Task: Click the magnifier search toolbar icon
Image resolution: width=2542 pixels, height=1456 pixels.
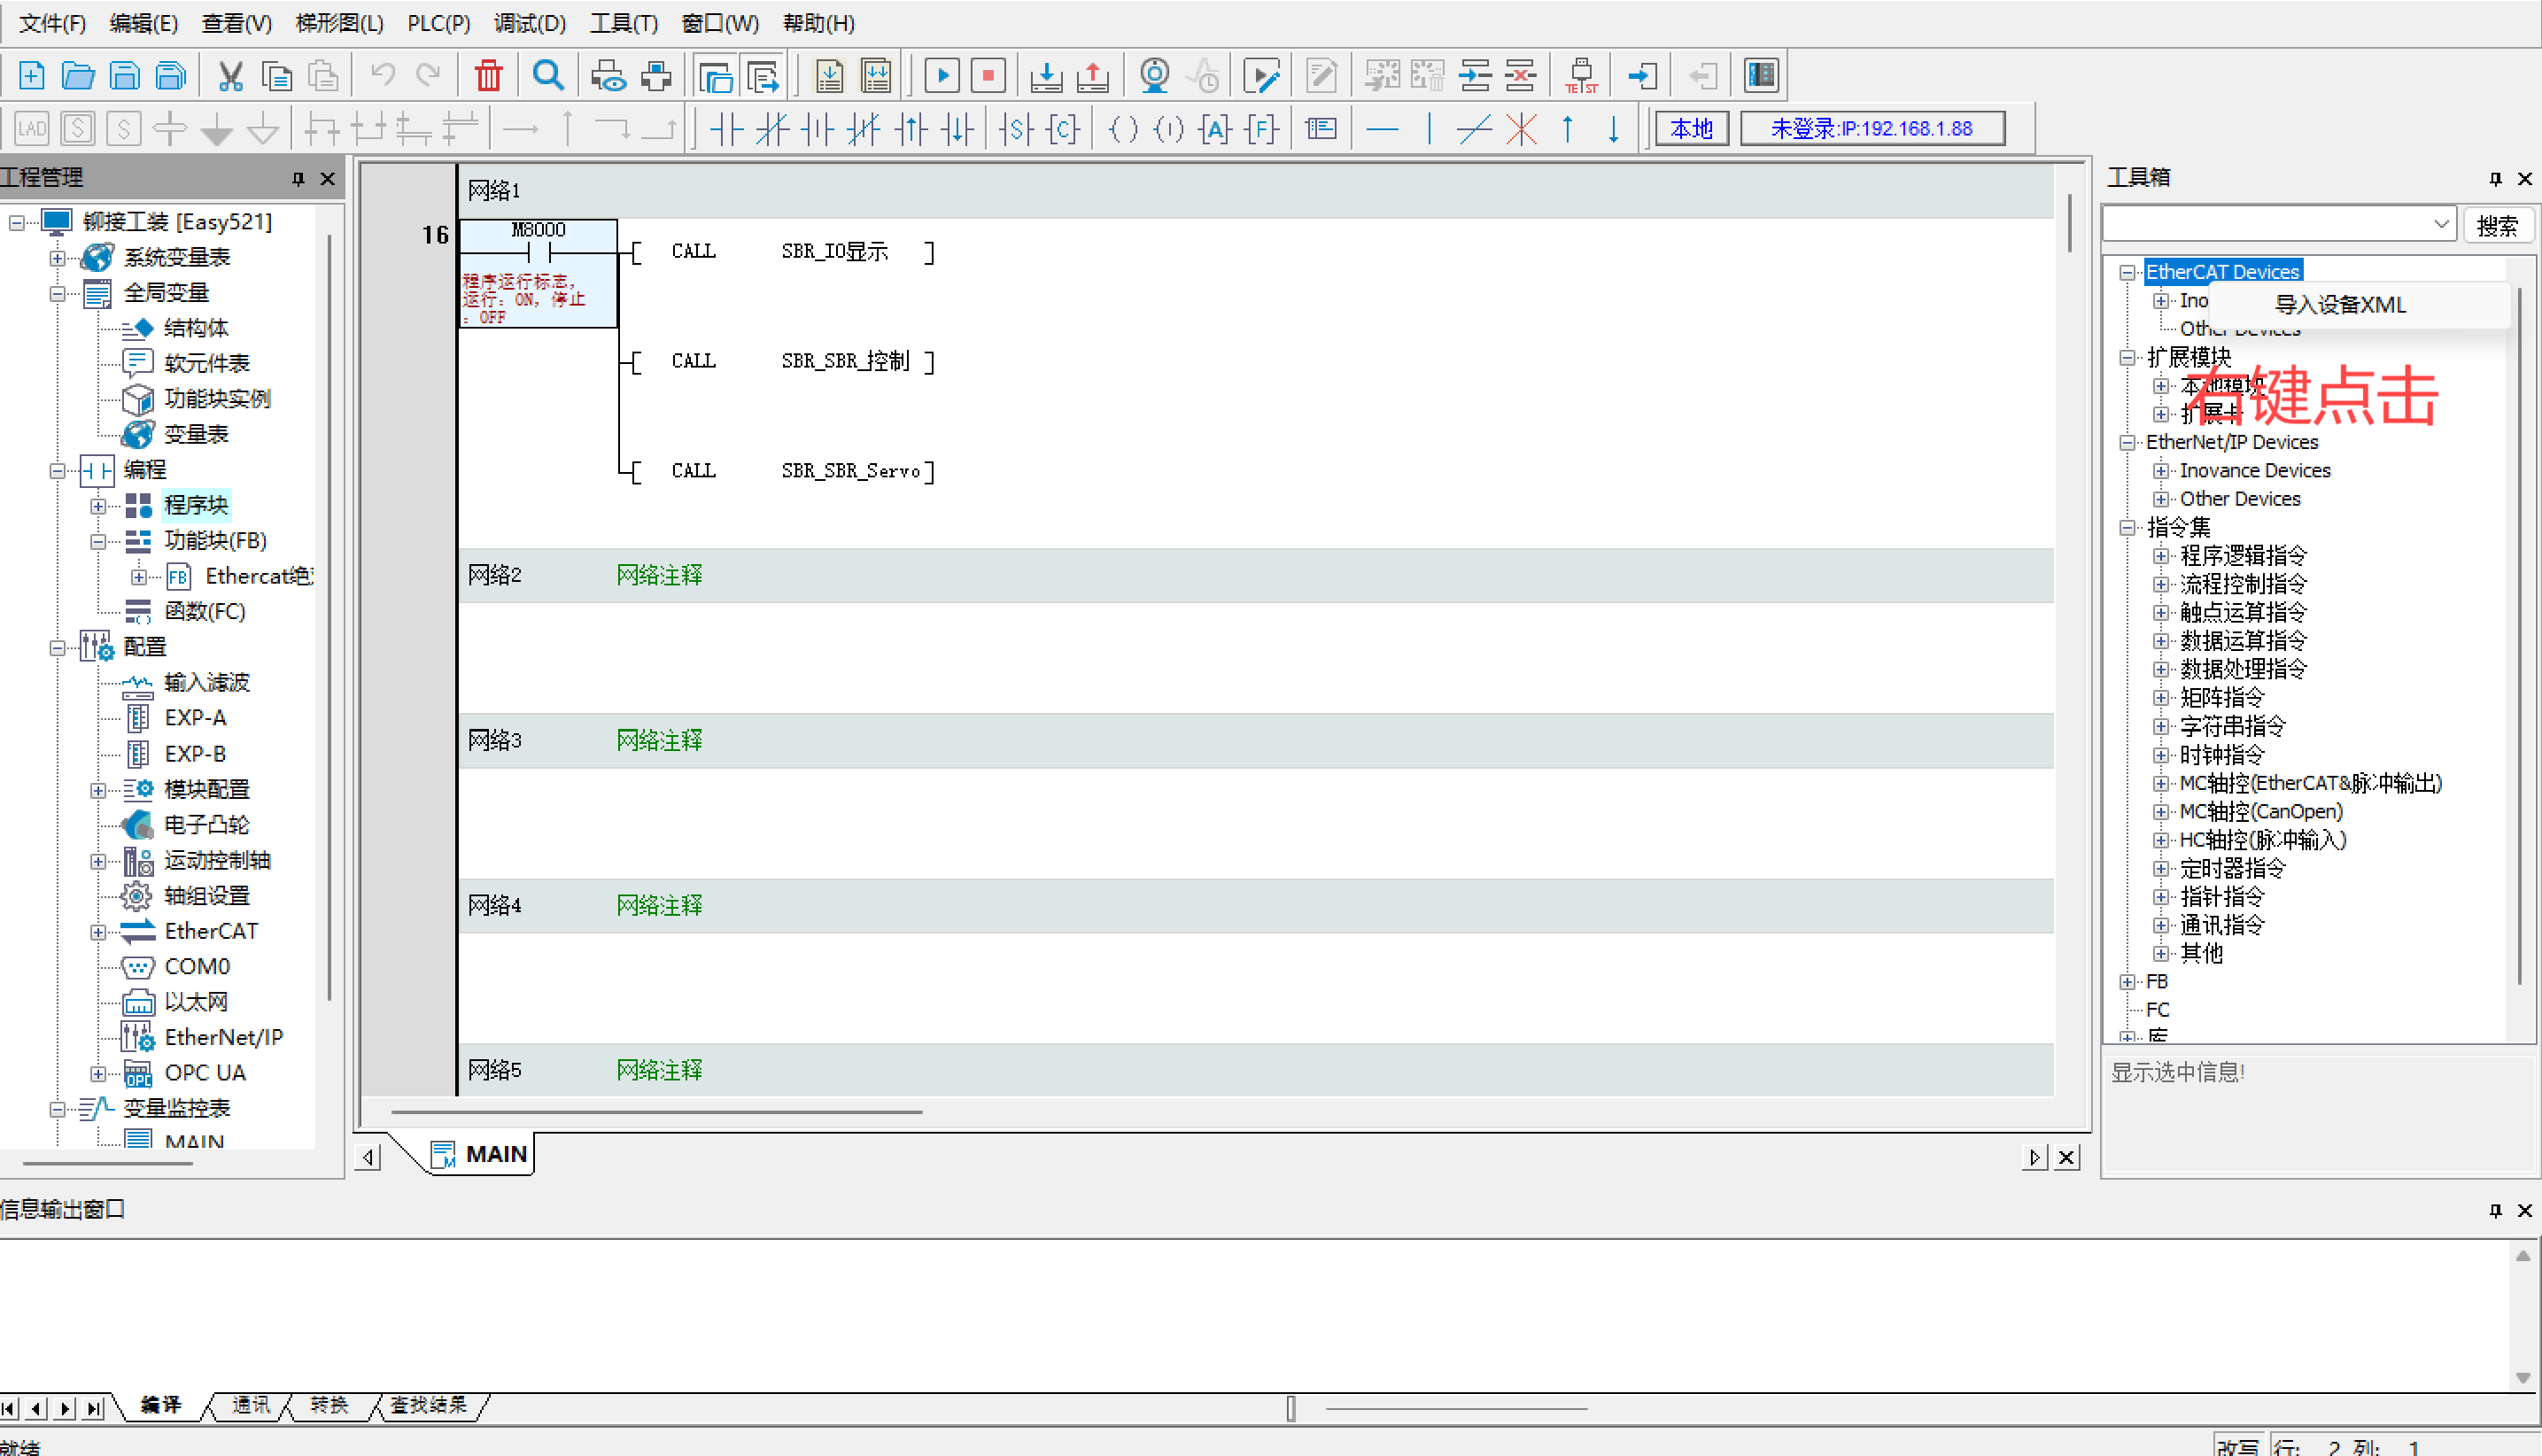Action: point(548,76)
